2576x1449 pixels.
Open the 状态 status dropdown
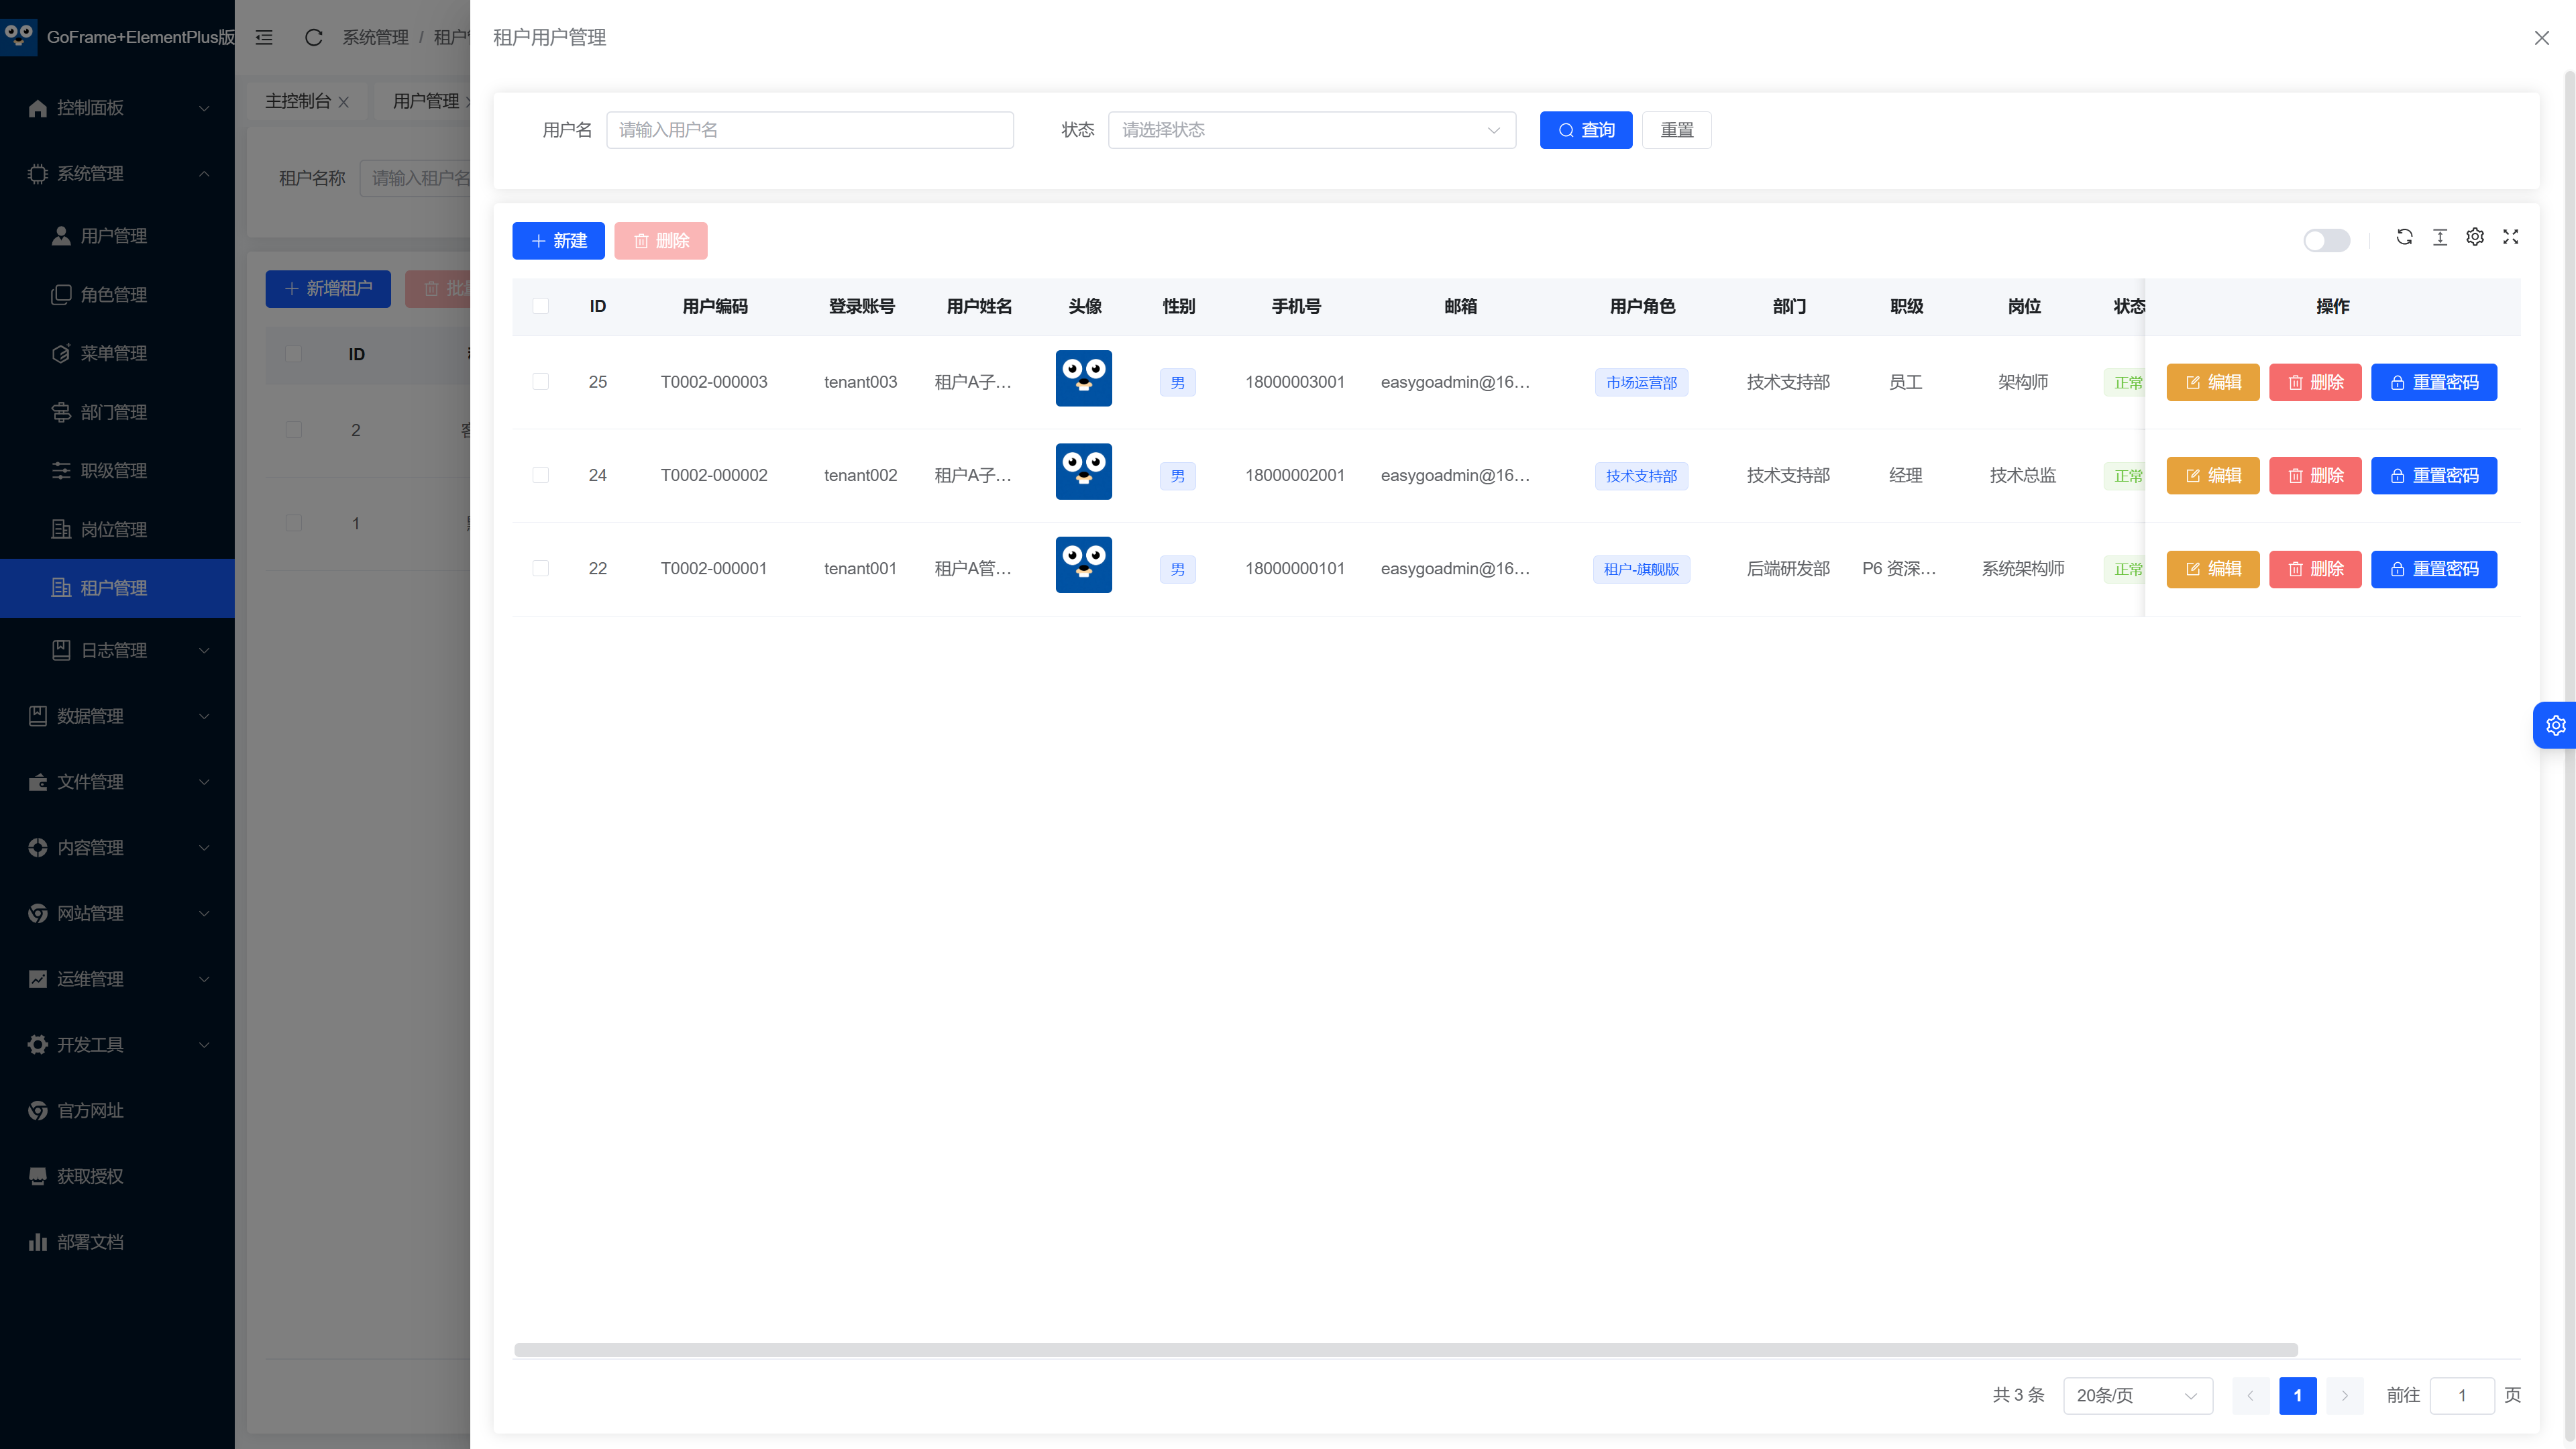(x=1311, y=130)
